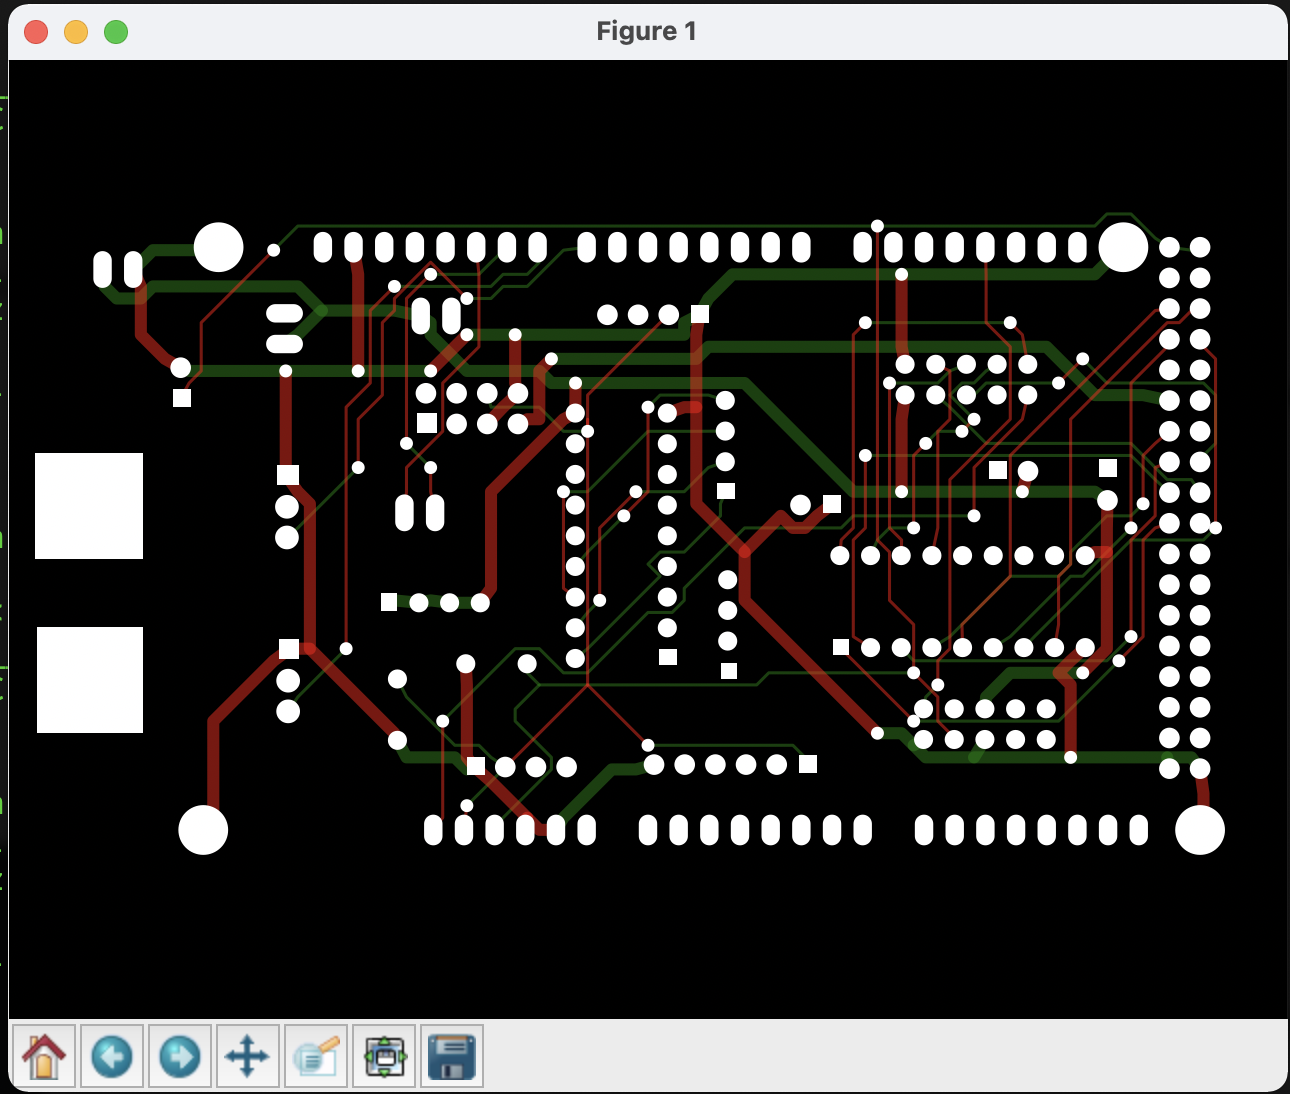This screenshot has height=1094, width=1290.
Task: Open the configure subplots tool
Action: tap(383, 1055)
